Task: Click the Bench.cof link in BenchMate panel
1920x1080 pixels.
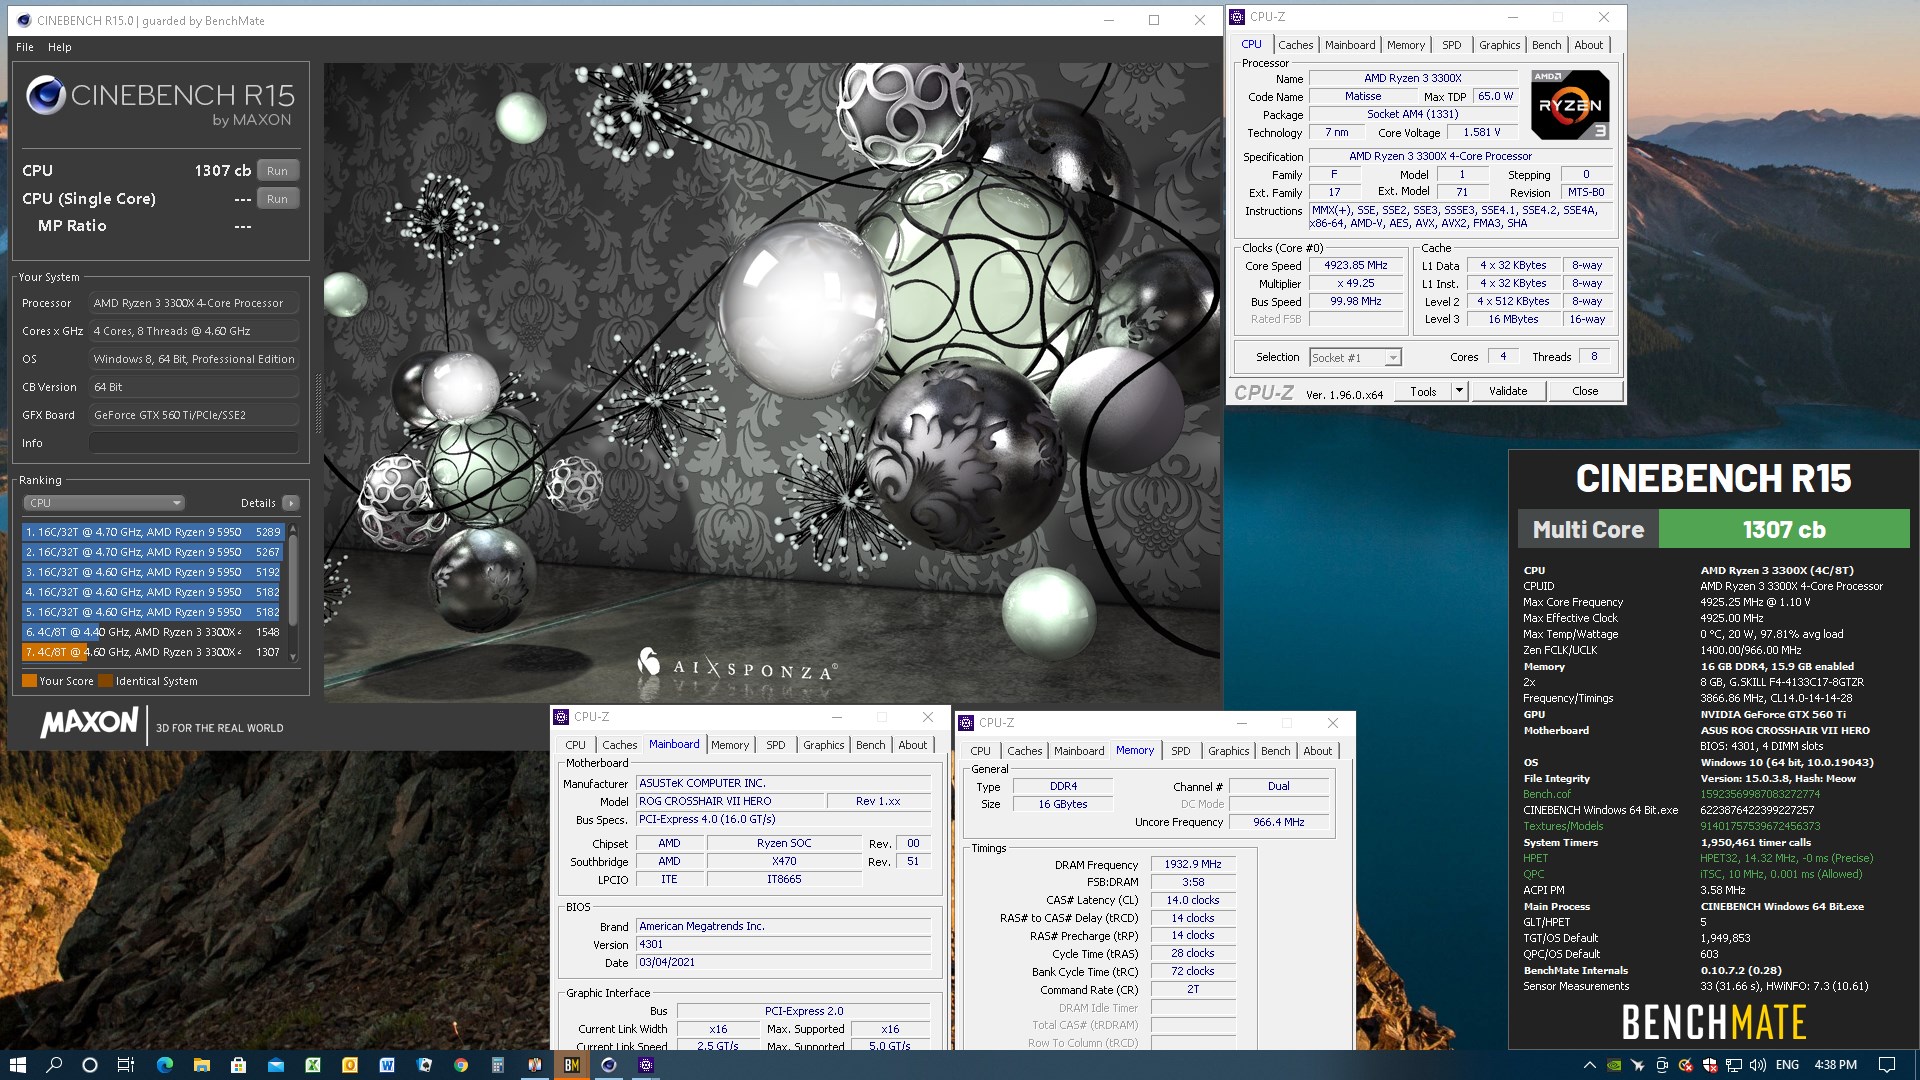Action: click(1547, 794)
